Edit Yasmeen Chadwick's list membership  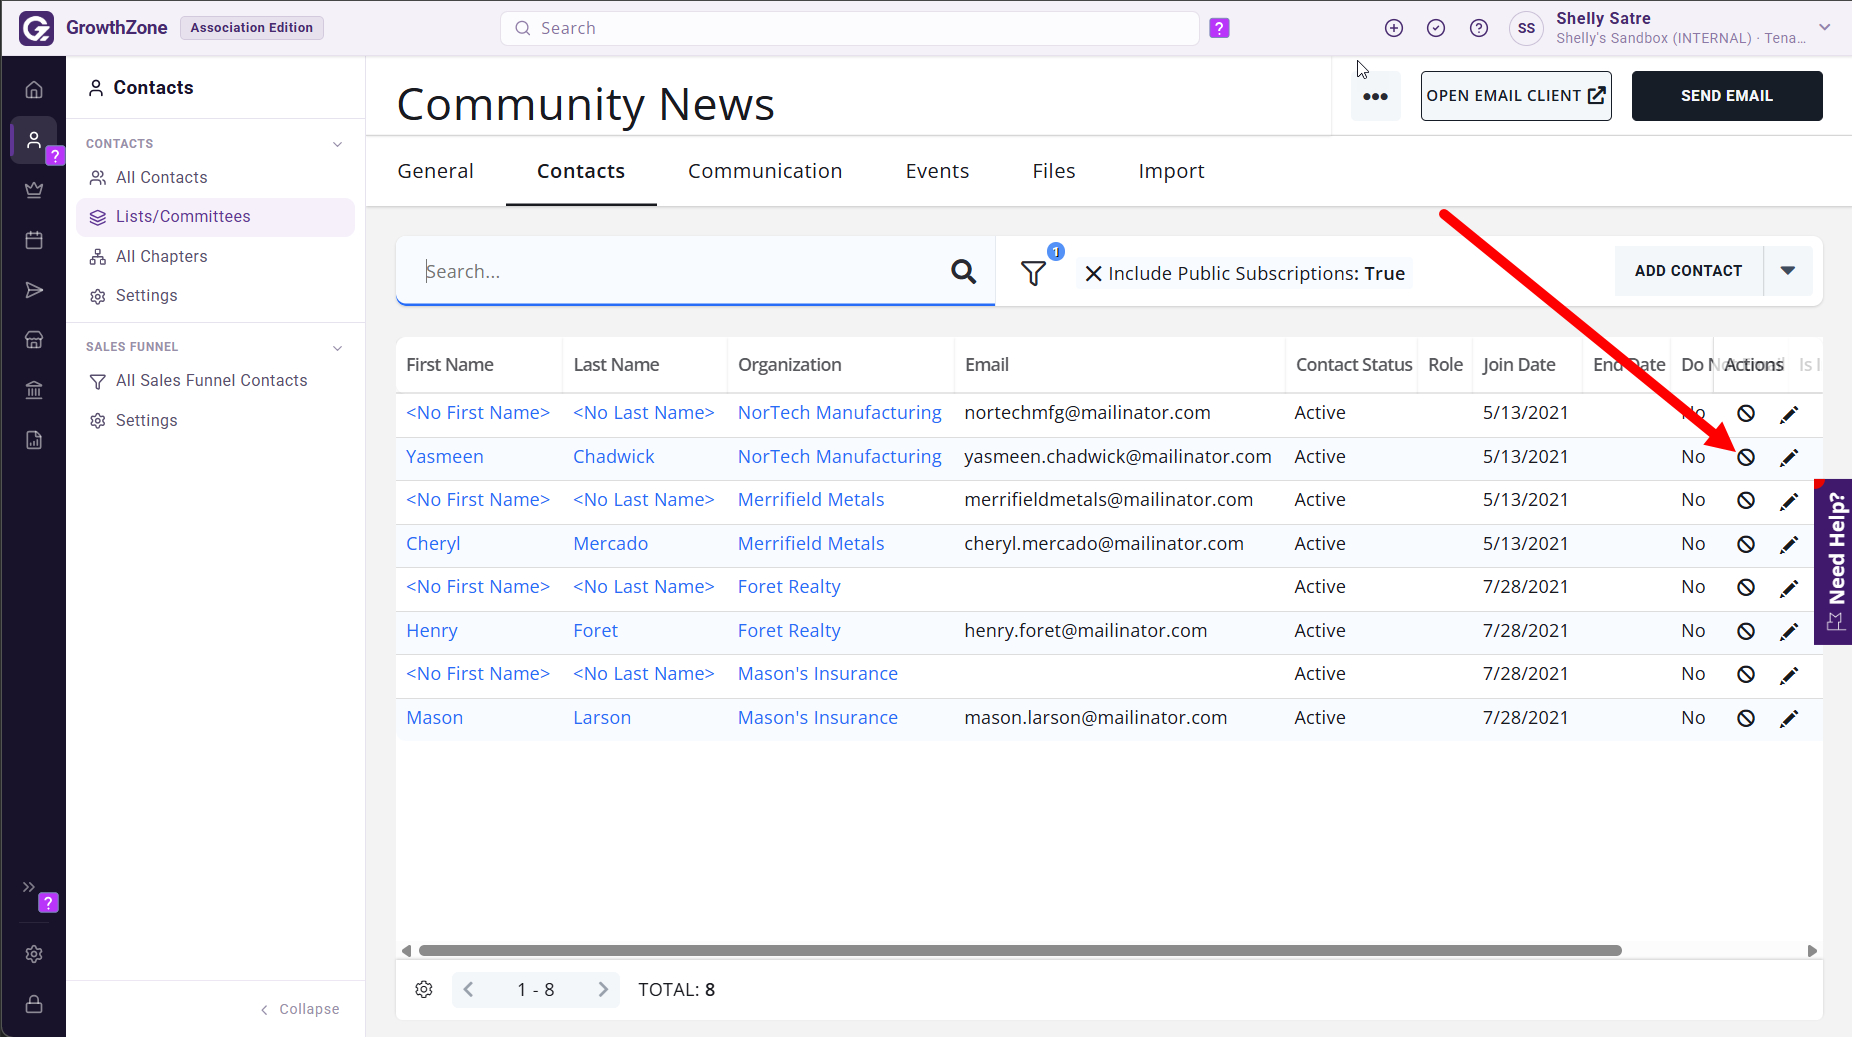pos(1789,457)
